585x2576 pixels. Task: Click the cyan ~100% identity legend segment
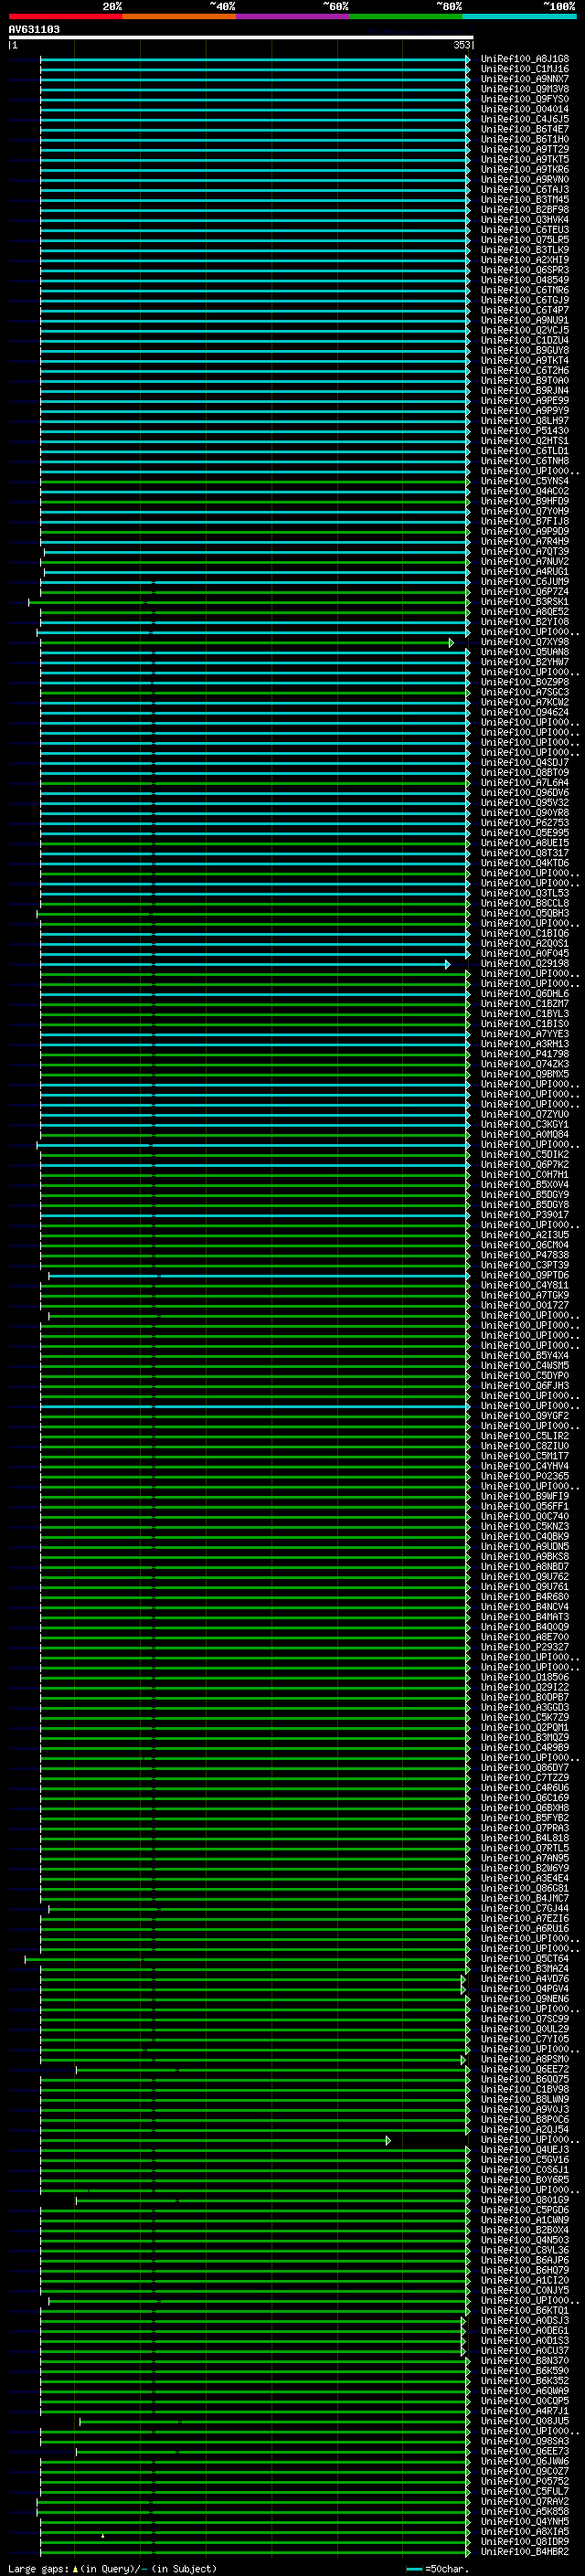point(519,16)
